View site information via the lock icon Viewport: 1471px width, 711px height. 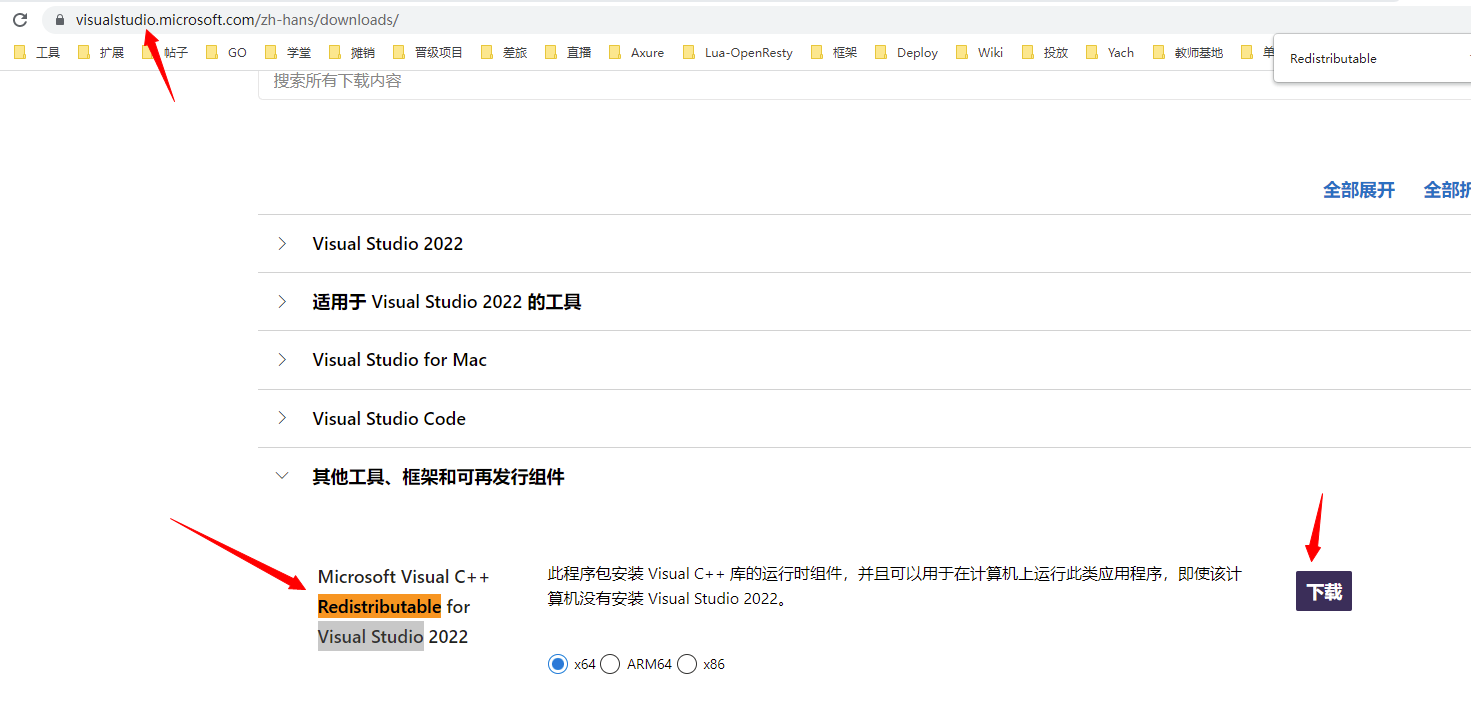(59, 20)
